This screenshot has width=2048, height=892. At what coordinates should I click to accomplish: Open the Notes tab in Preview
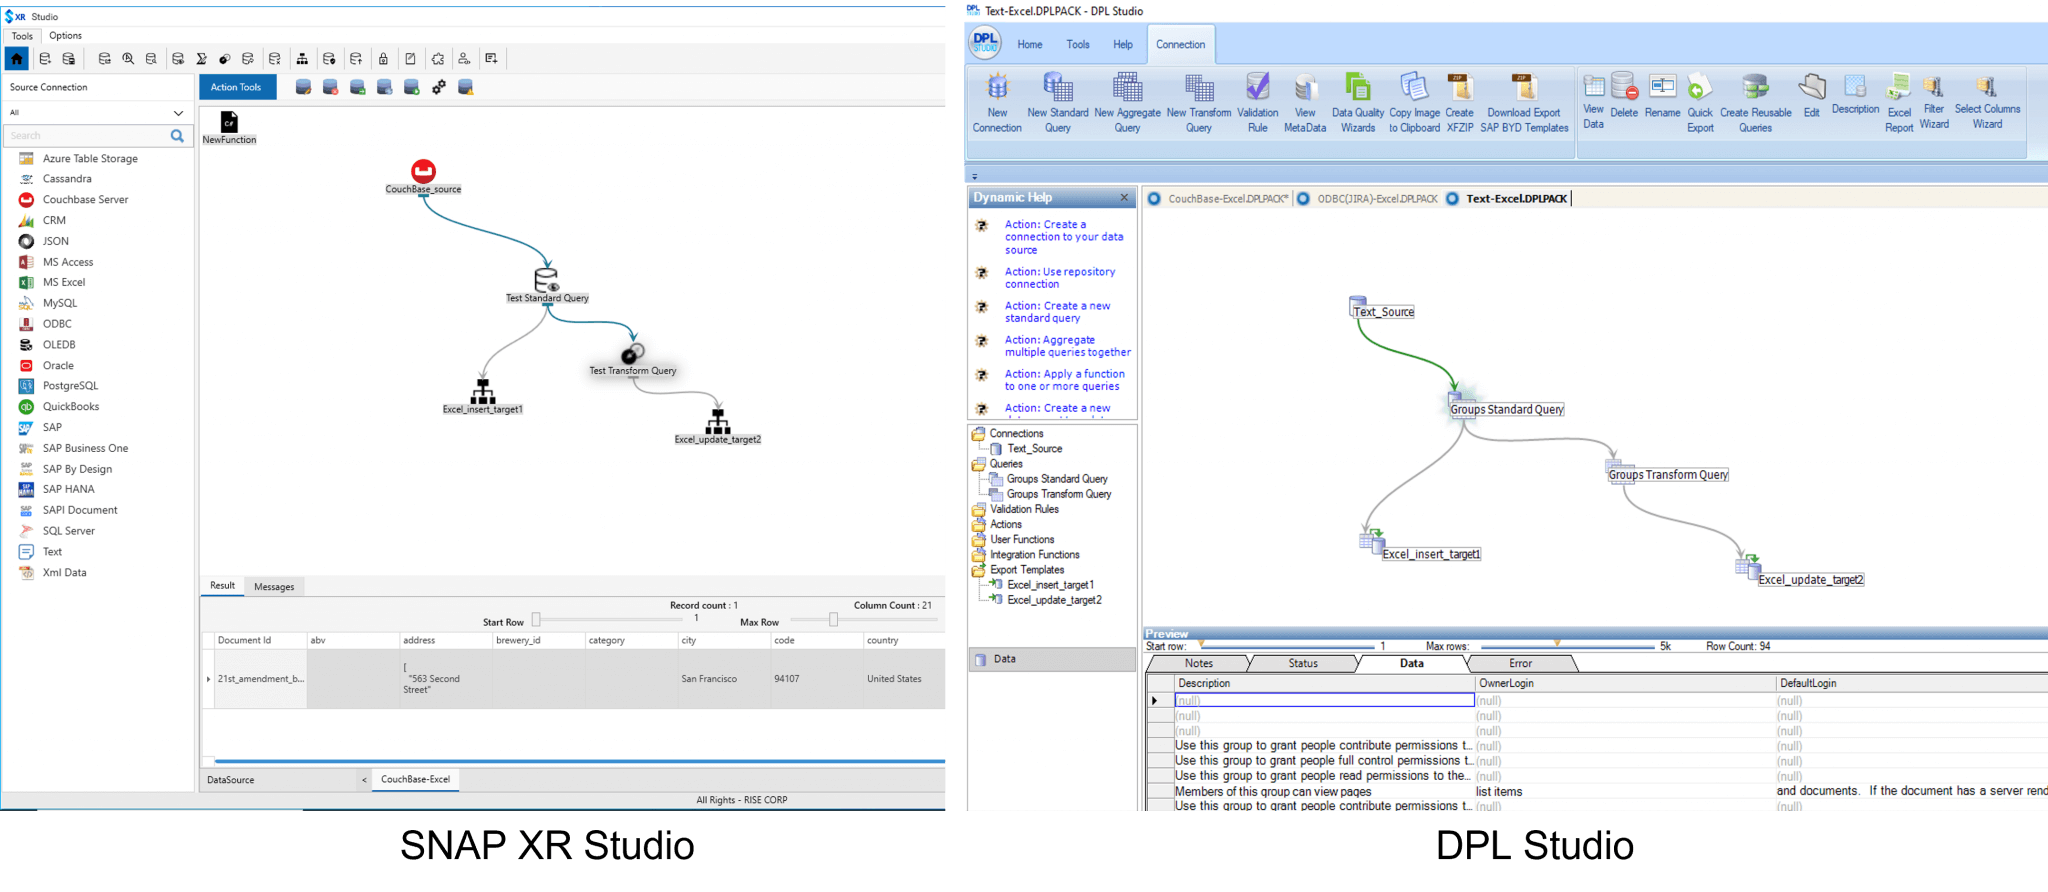click(1198, 664)
